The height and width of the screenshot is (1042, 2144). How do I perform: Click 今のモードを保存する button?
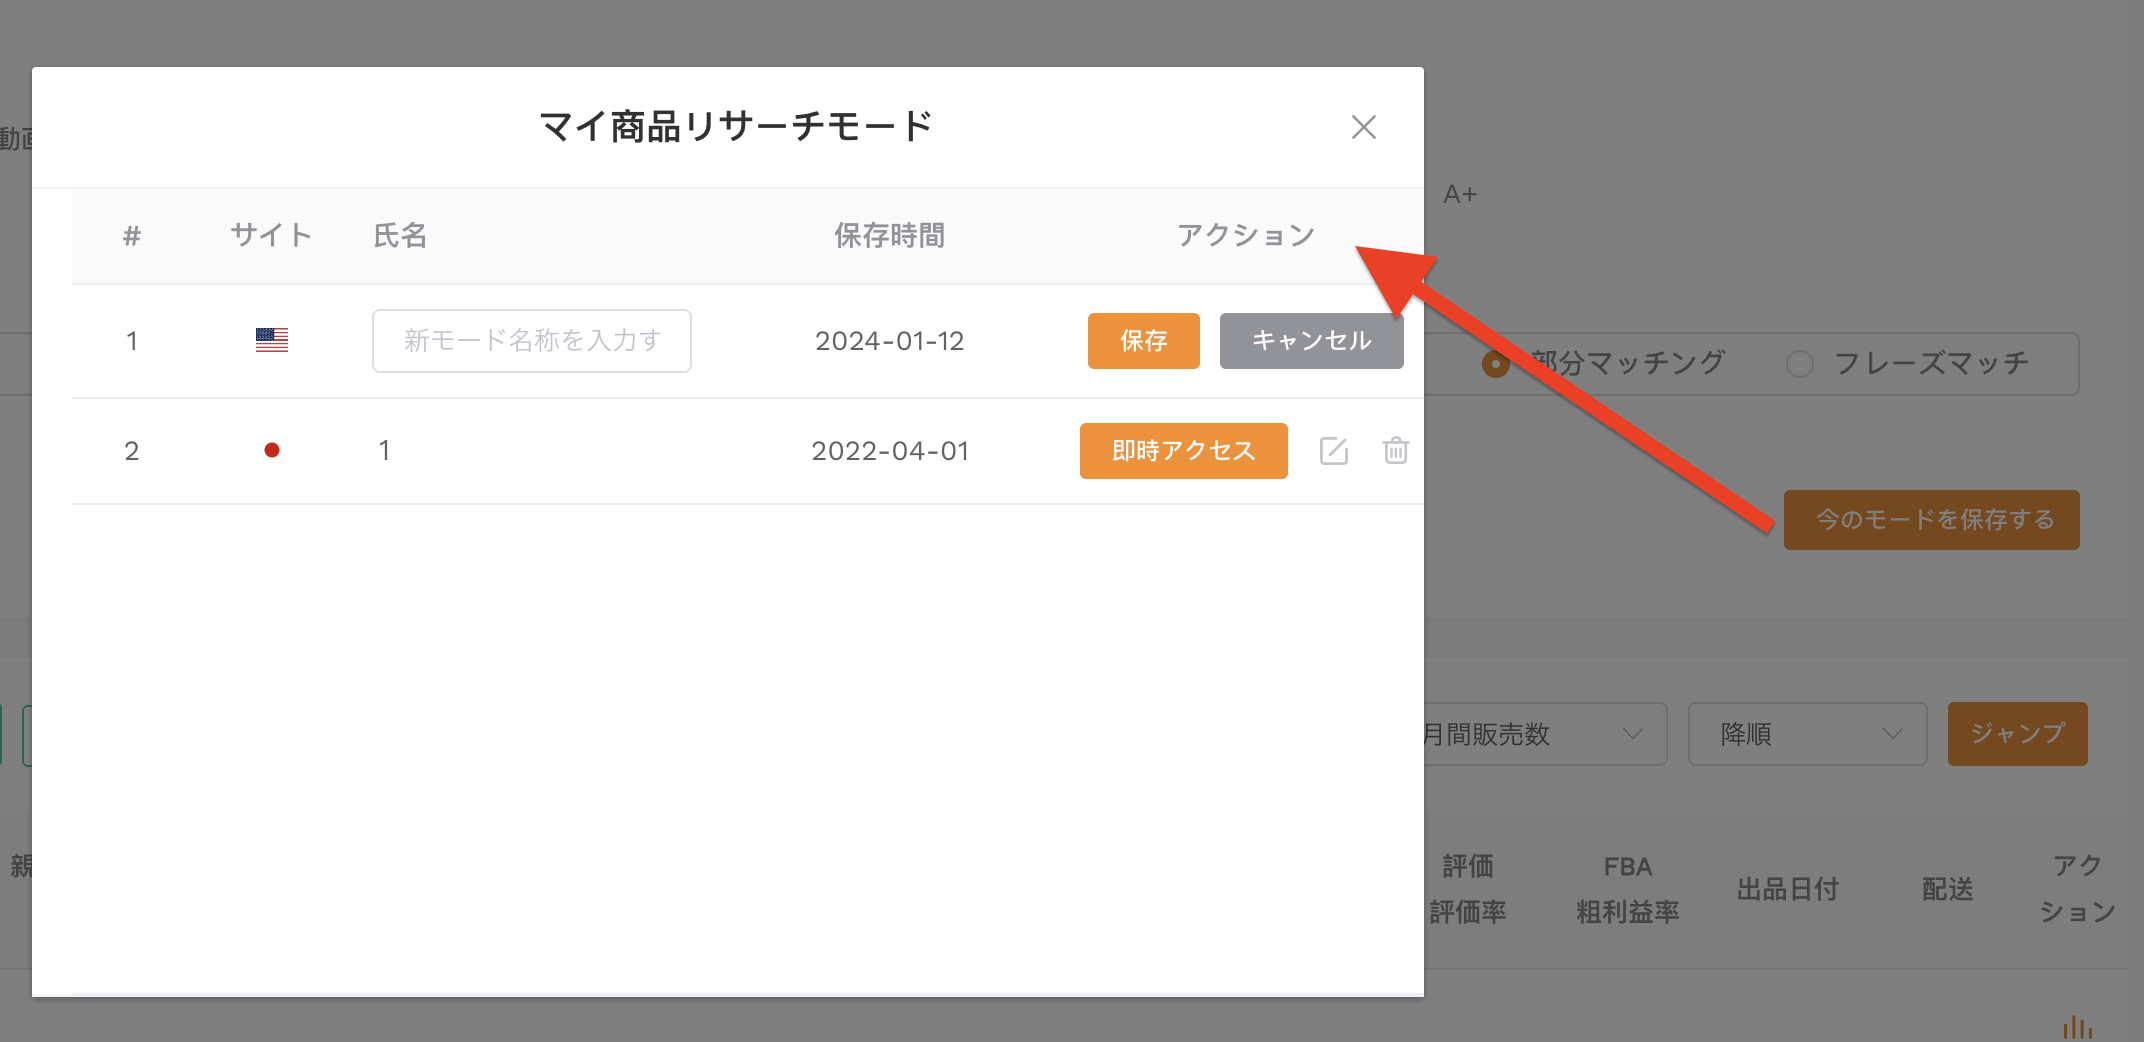[1931, 520]
